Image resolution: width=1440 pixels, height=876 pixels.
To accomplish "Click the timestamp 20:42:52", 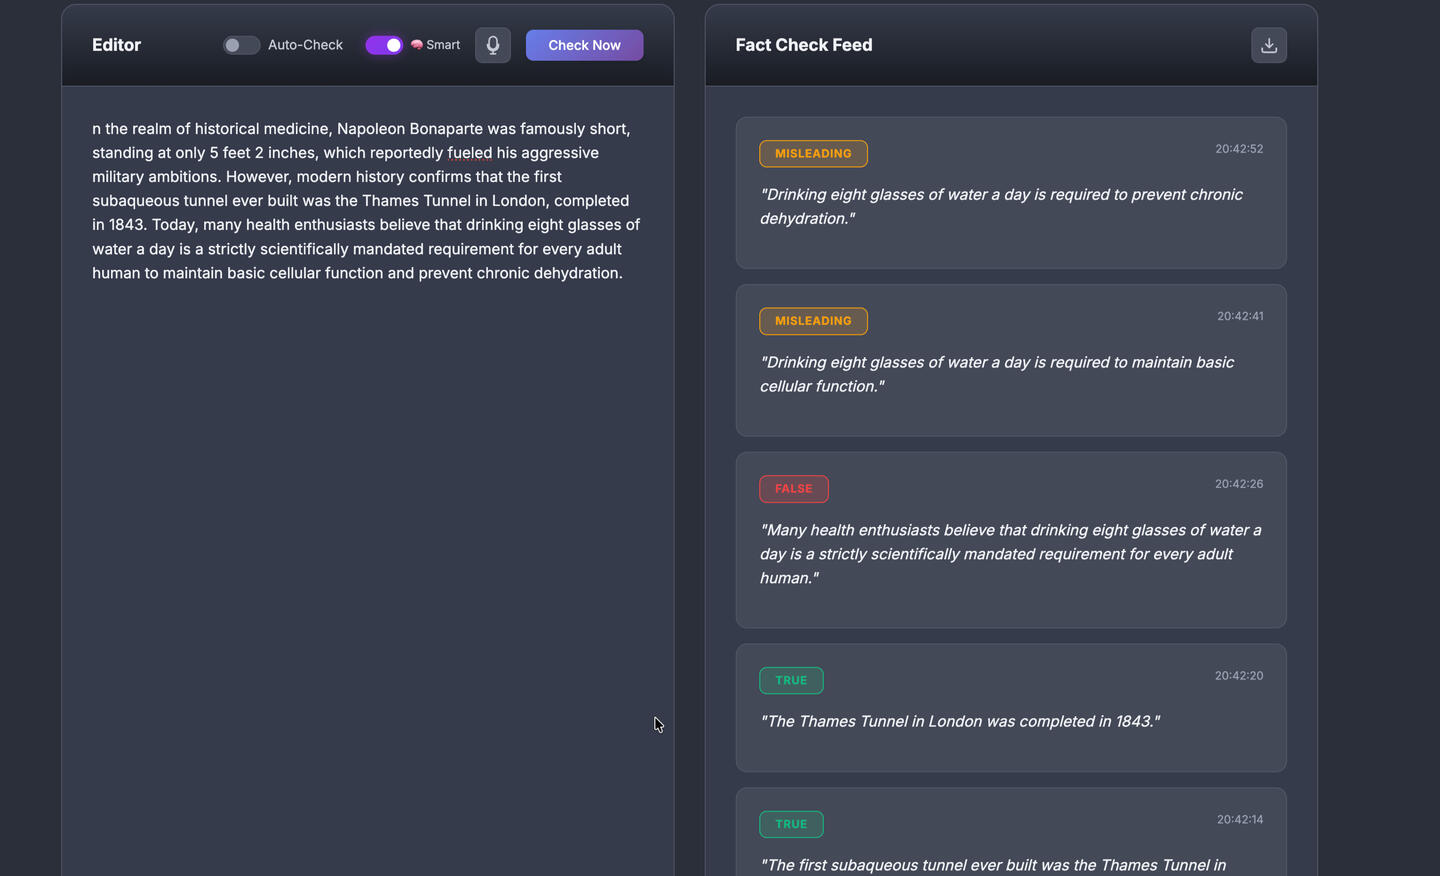I will click(x=1239, y=148).
